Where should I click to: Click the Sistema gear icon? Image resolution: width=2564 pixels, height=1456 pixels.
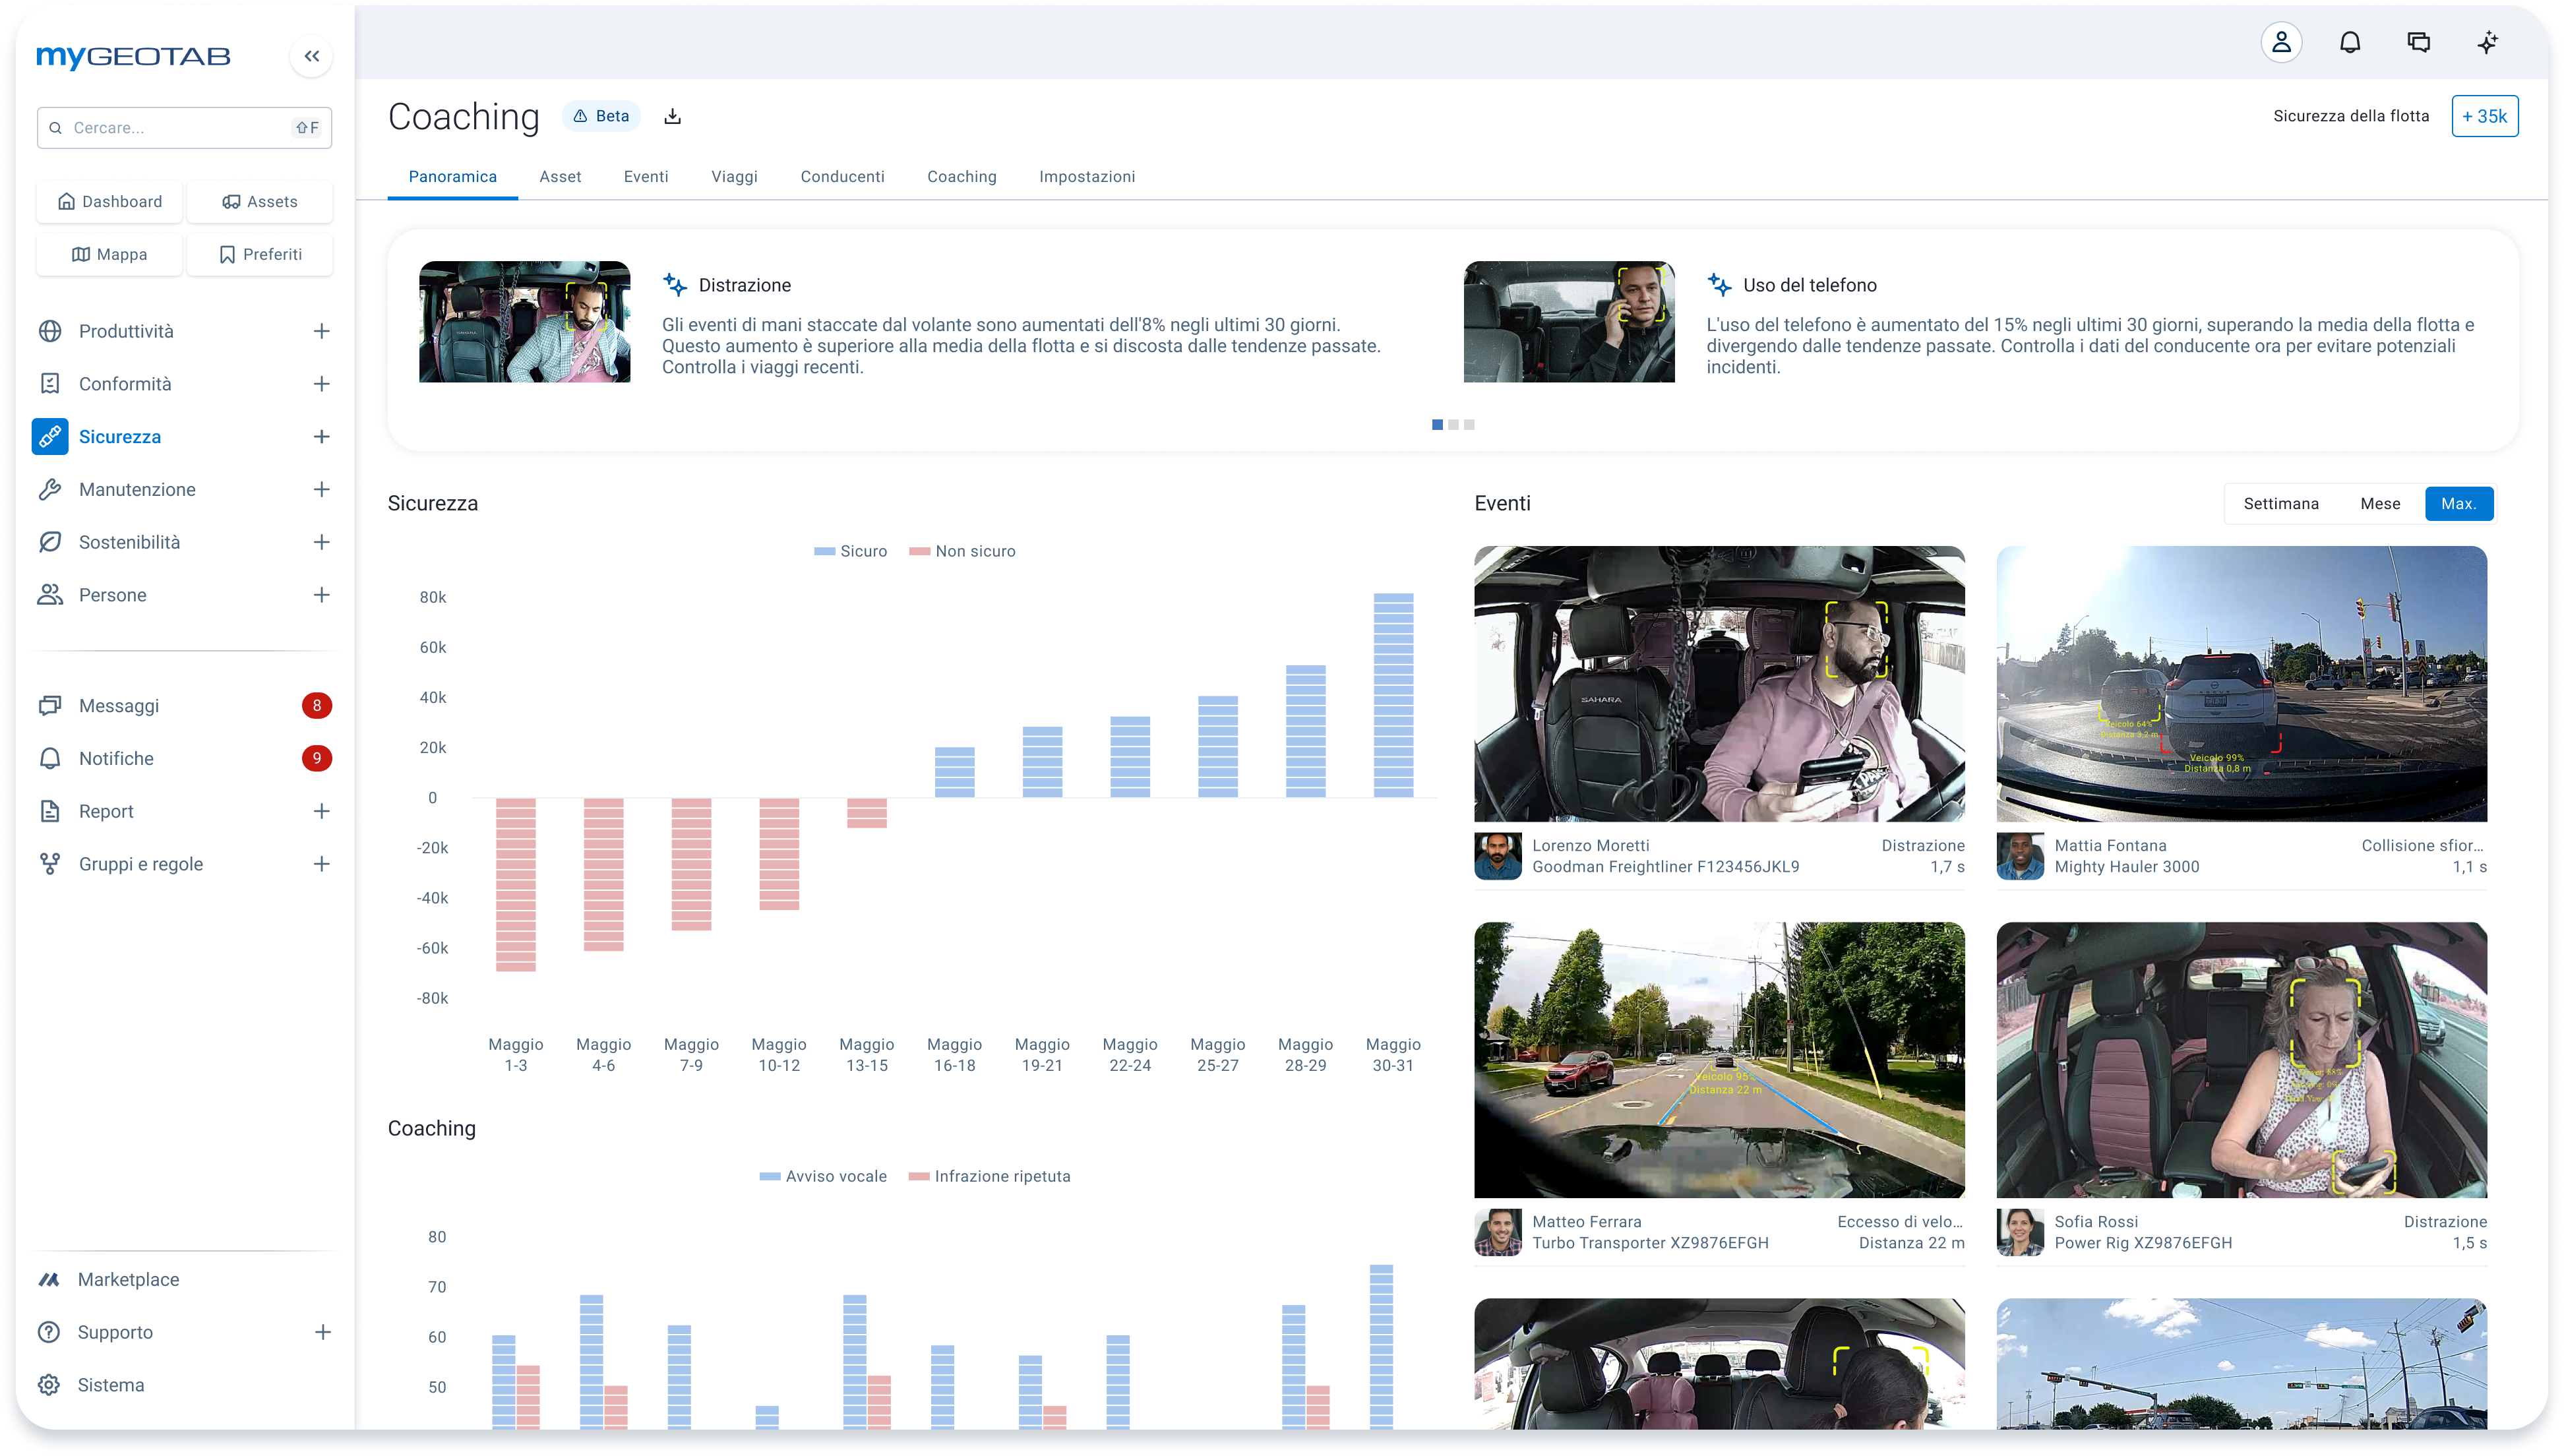(49, 1385)
